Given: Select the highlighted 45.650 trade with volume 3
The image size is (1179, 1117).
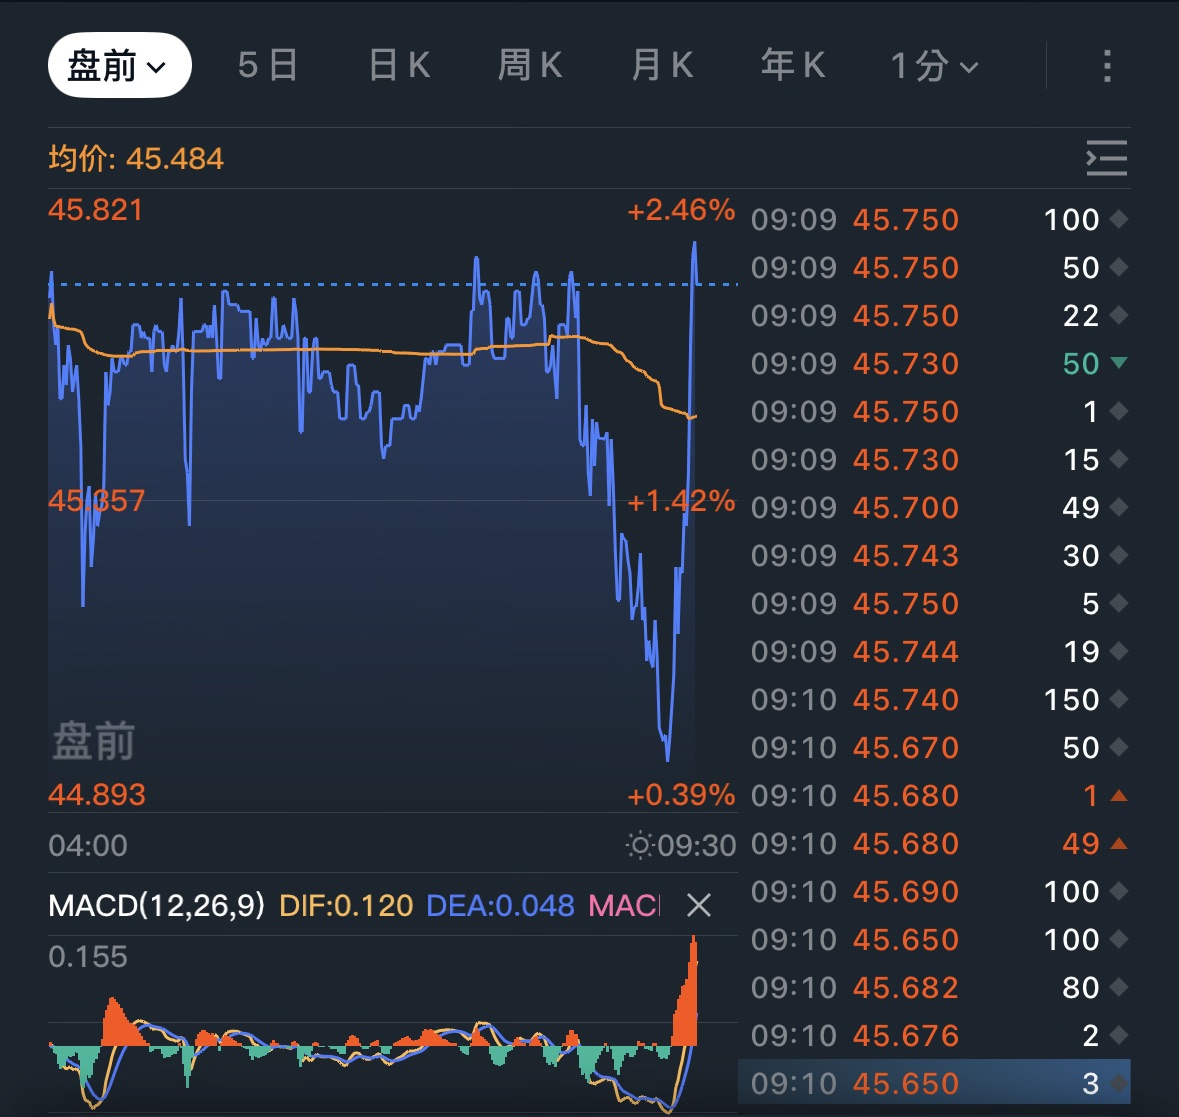Looking at the screenshot, I should coord(934,1082).
